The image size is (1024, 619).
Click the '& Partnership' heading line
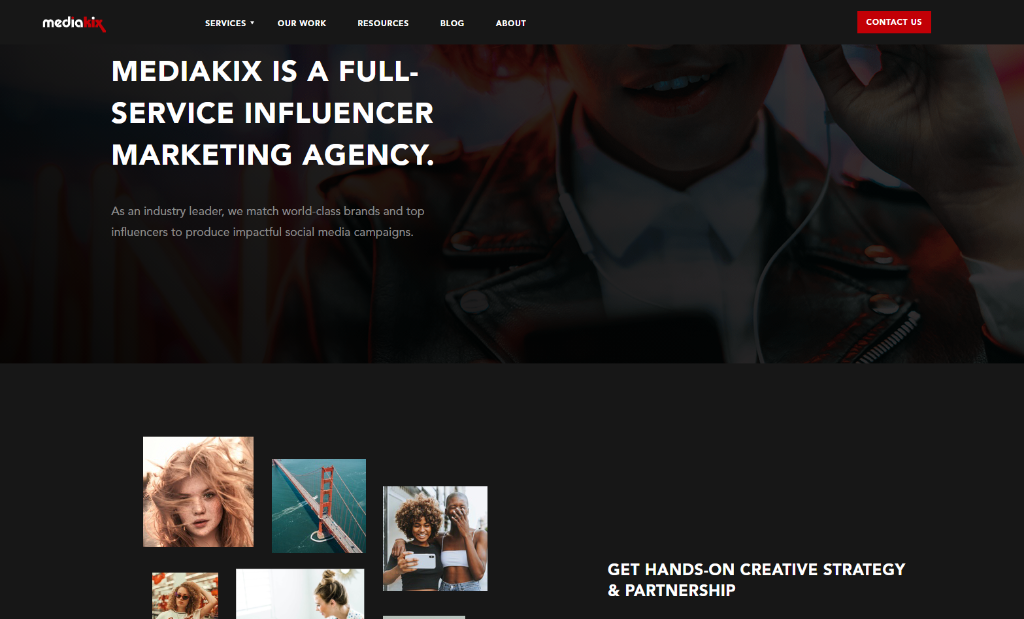pyautogui.click(x=671, y=590)
